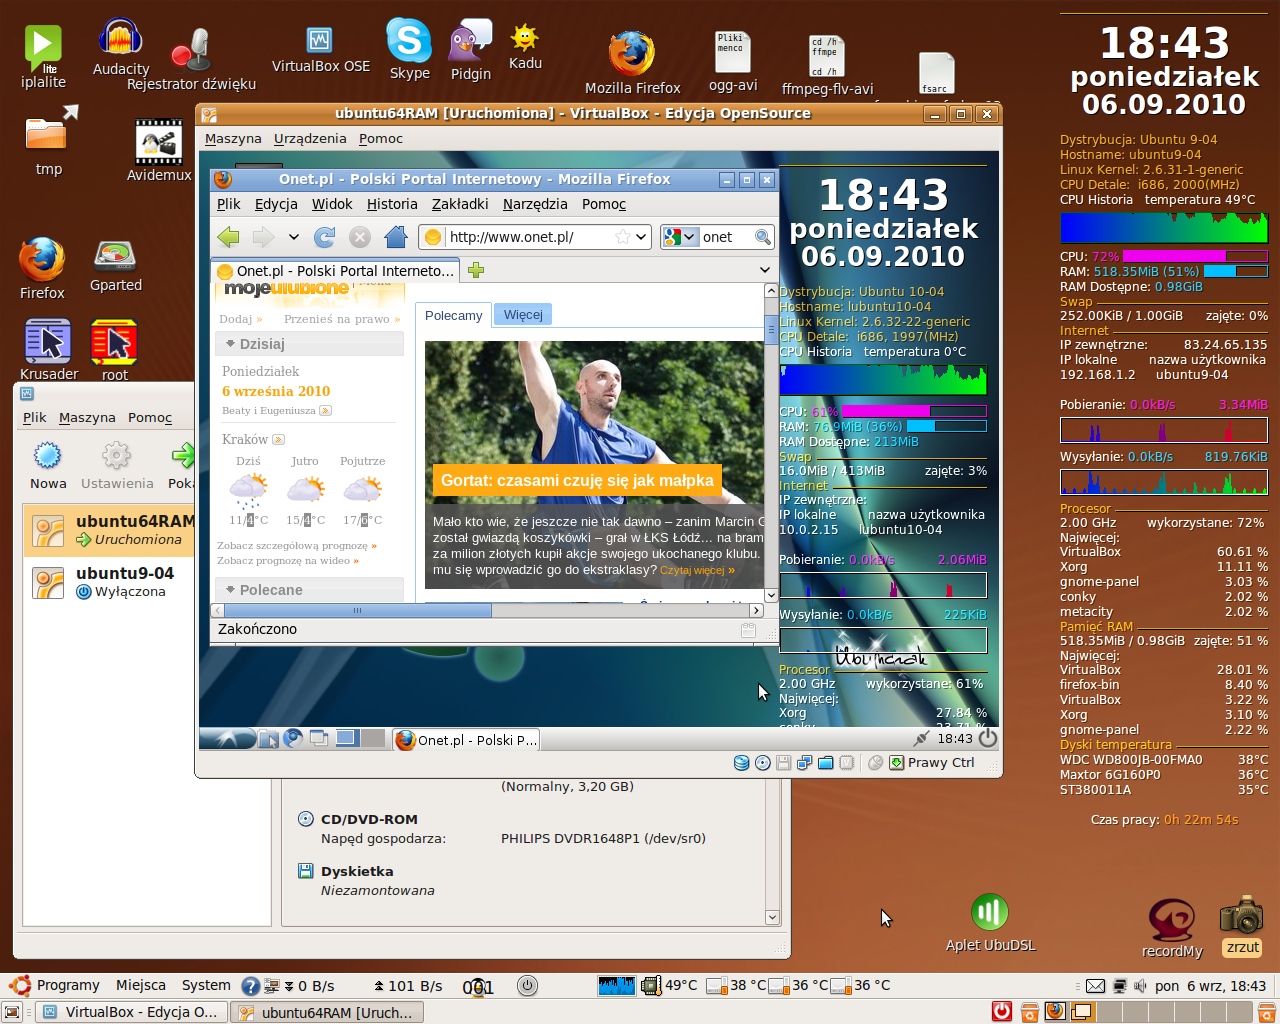
Task: Click the network indicator in VM status bar
Action: click(804, 763)
